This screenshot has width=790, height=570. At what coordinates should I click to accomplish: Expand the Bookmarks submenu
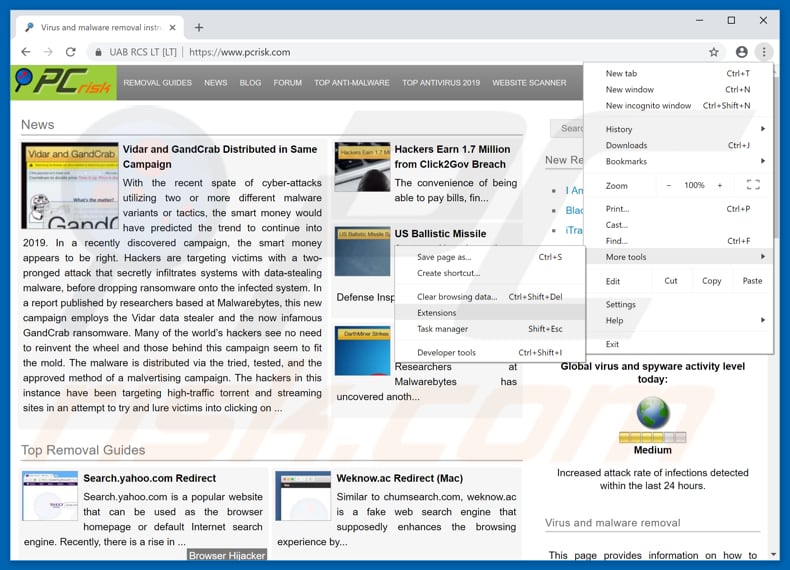[679, 161]
